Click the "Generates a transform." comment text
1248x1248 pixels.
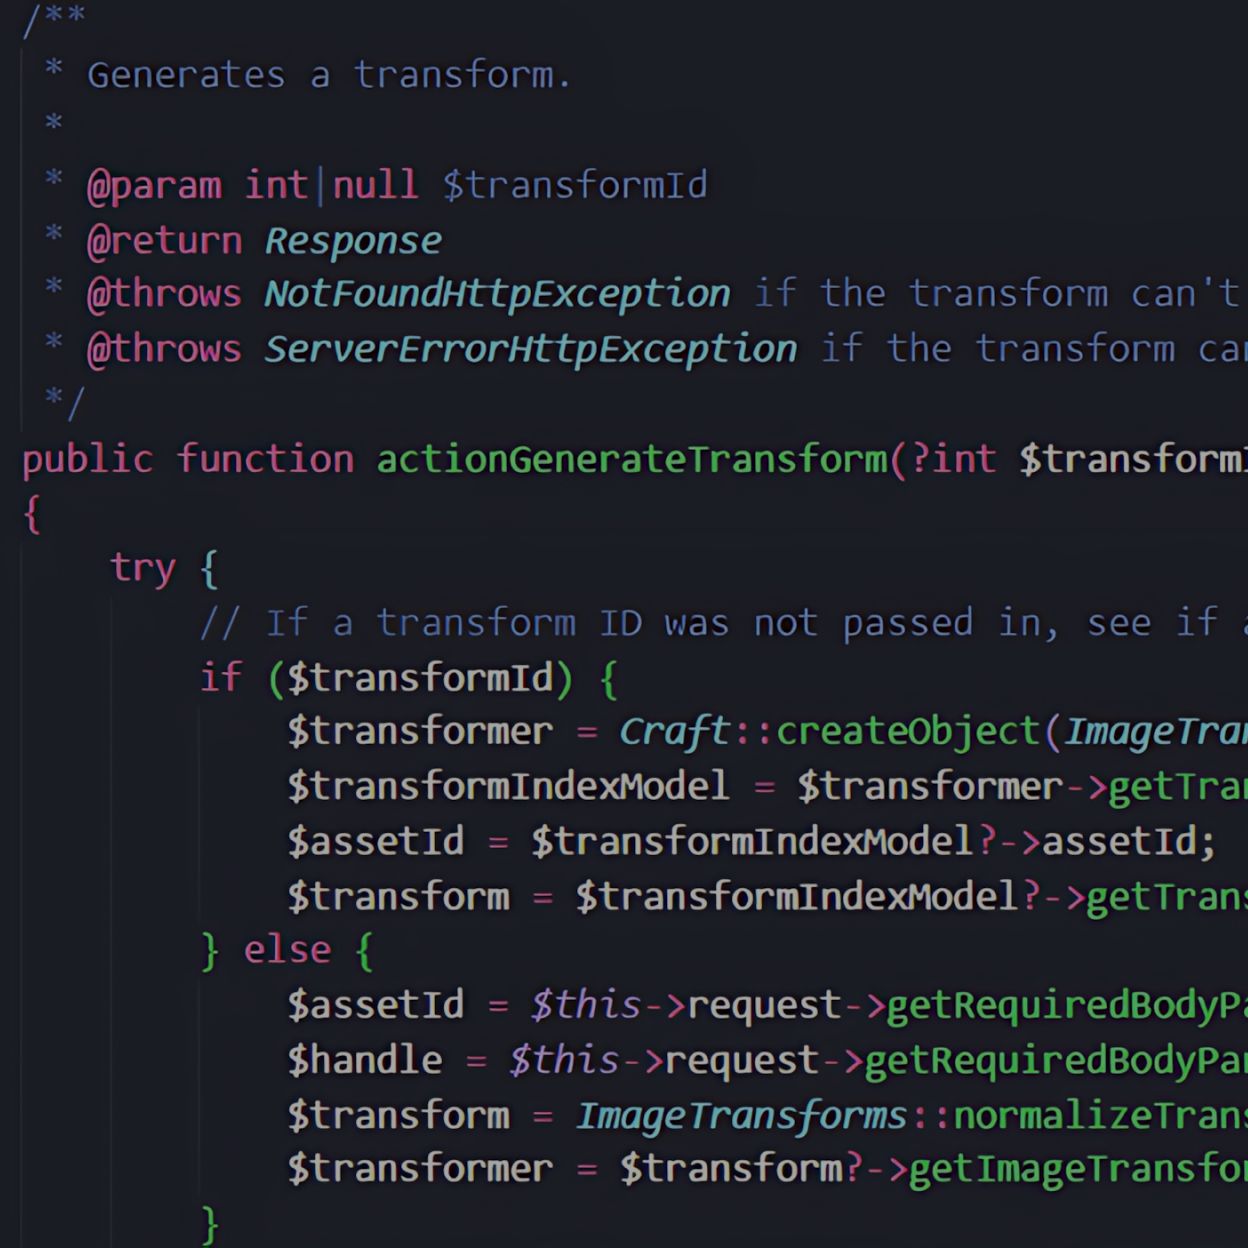tap(329, 76)
